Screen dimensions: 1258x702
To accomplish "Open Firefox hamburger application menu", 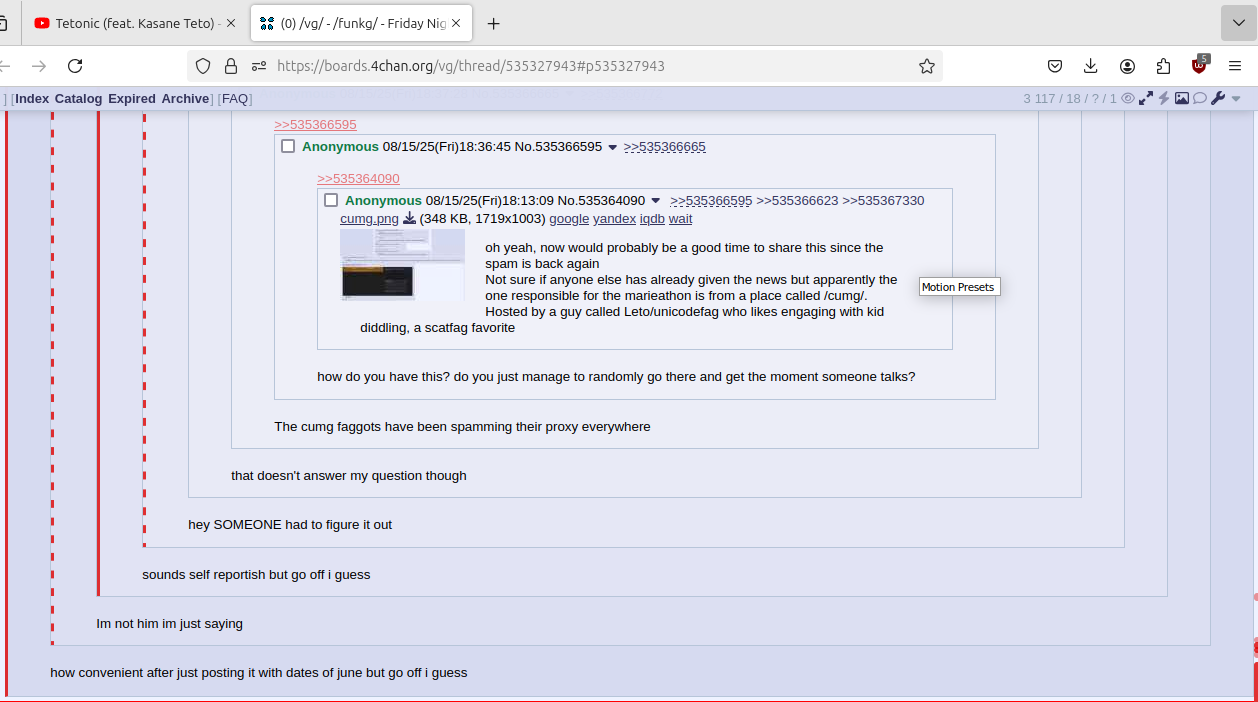I will [1235, 66].
